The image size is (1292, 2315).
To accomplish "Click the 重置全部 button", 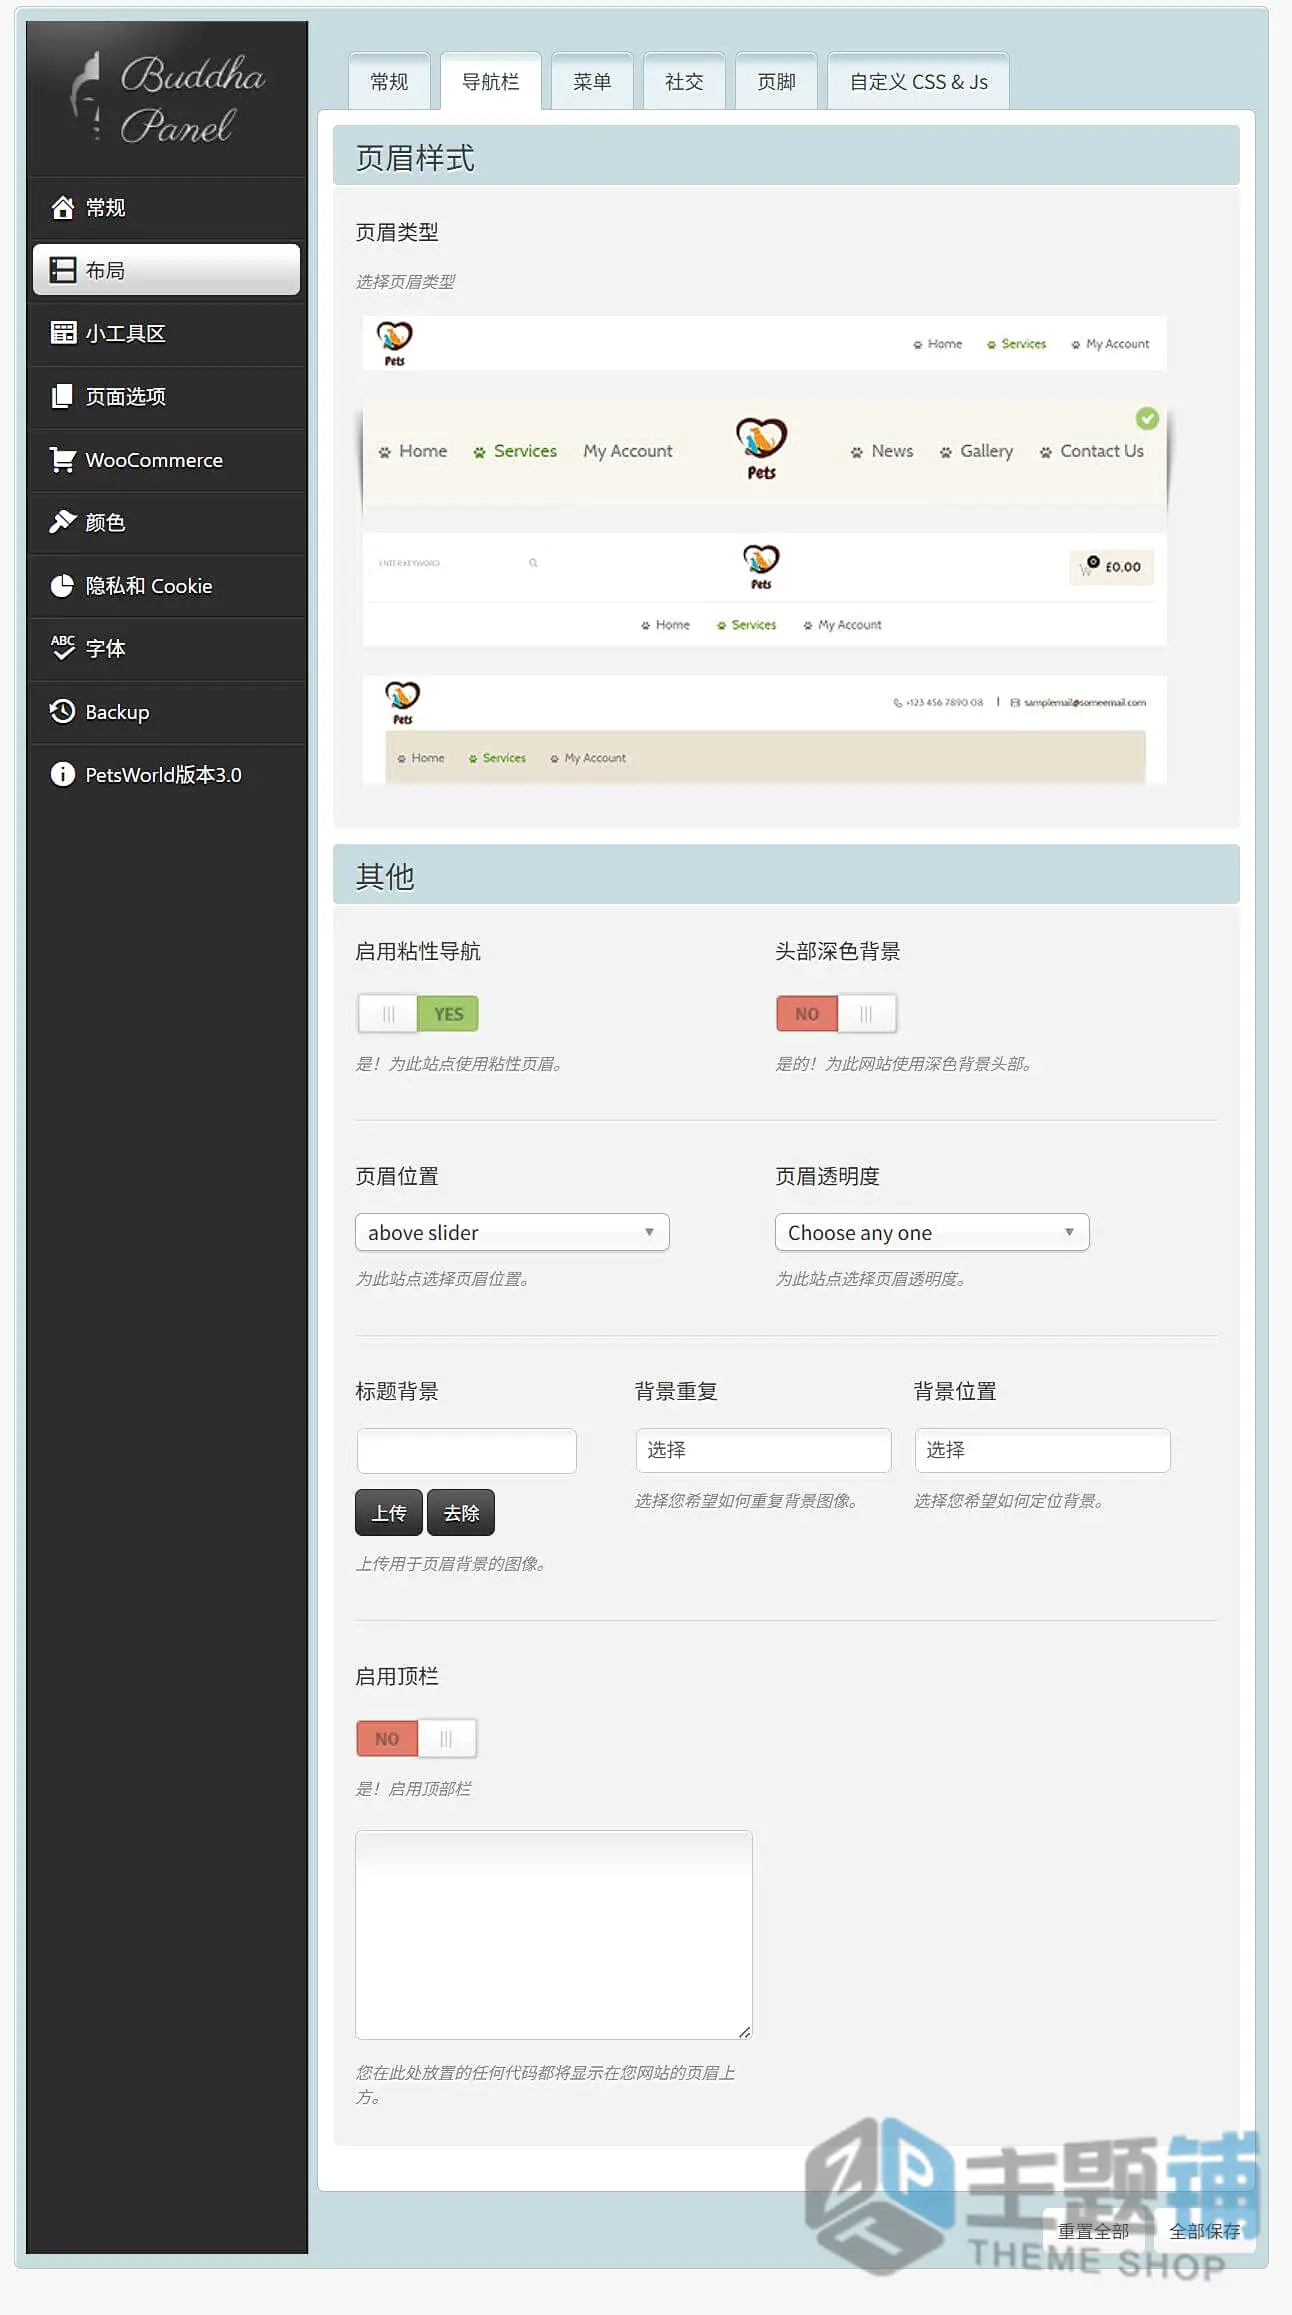I will [1093, 2230].
